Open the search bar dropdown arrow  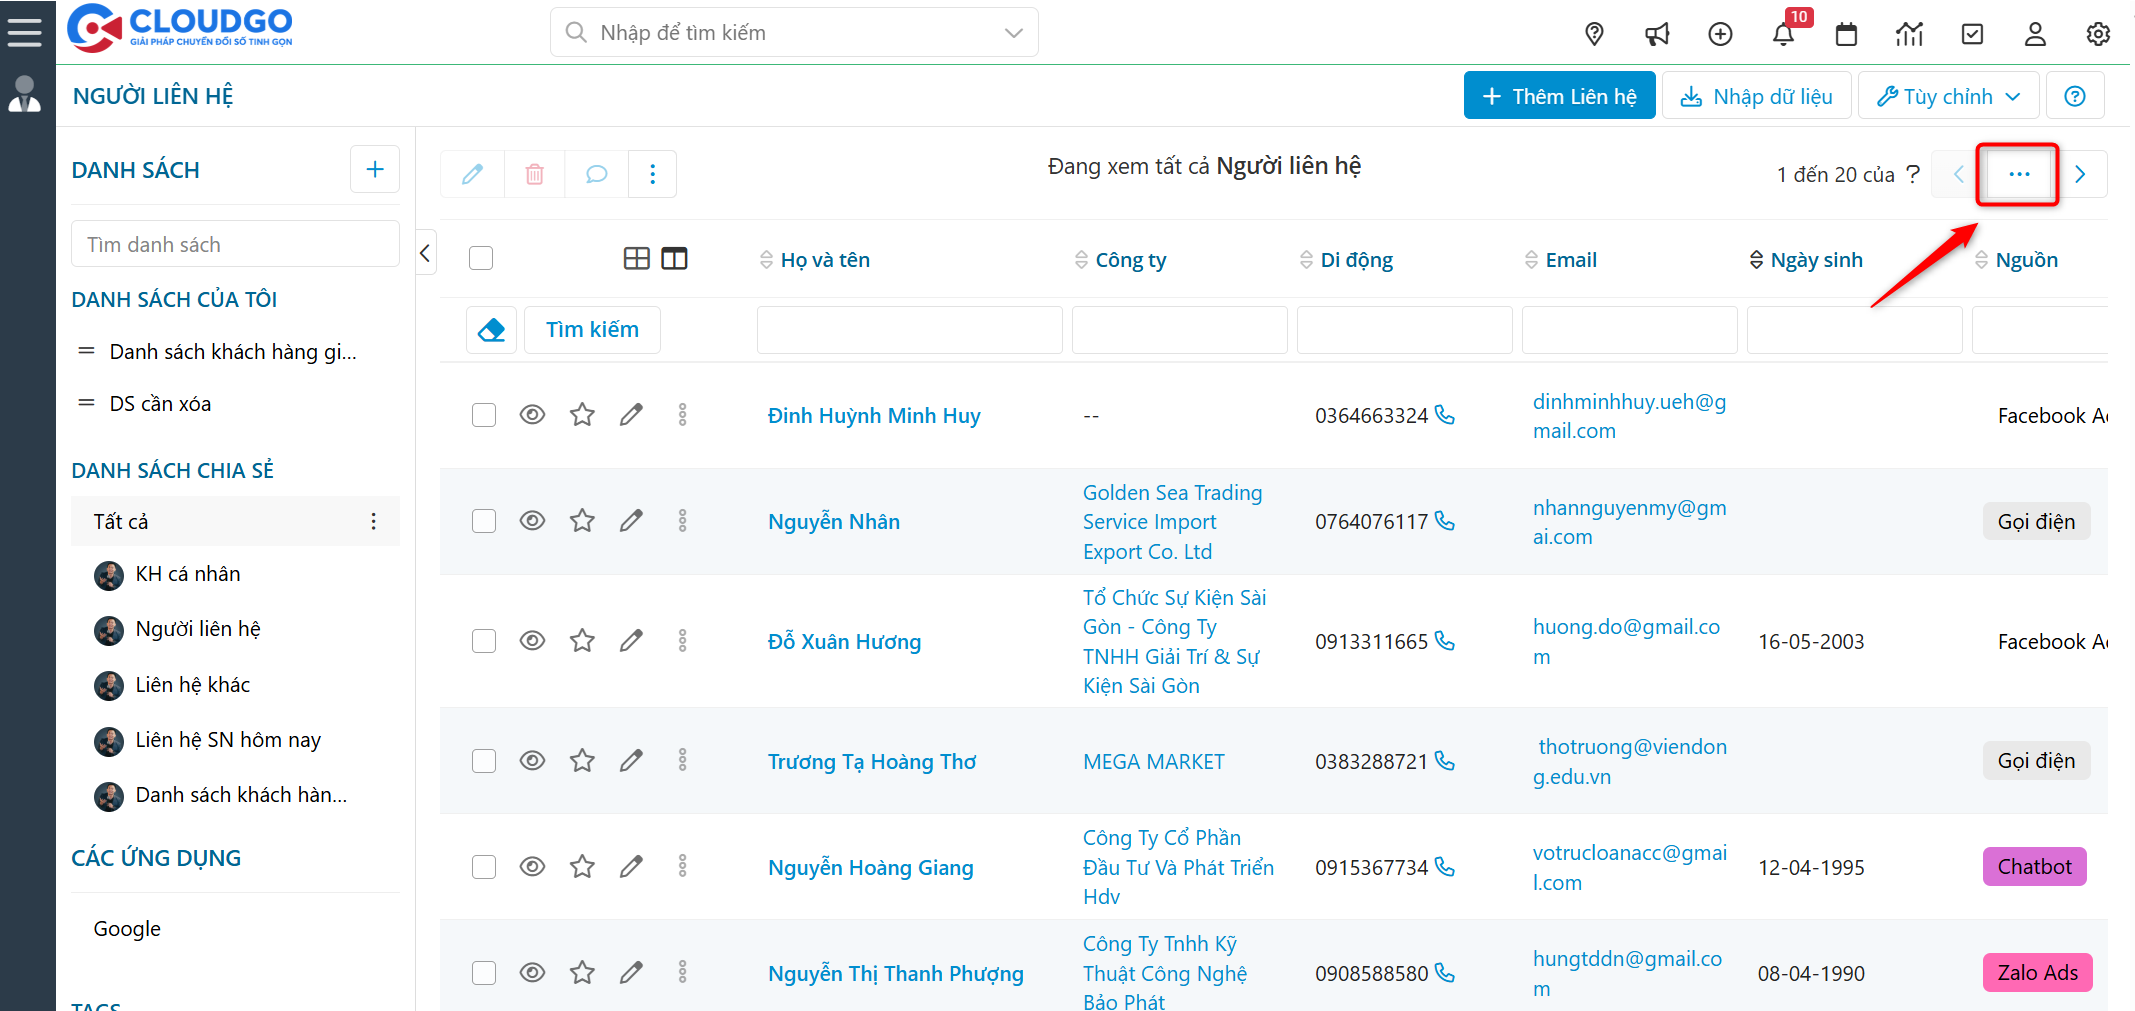(x=1013, y=33)
